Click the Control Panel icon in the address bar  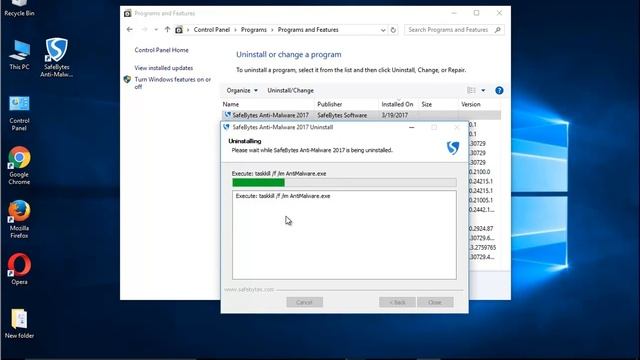[179, 30]
